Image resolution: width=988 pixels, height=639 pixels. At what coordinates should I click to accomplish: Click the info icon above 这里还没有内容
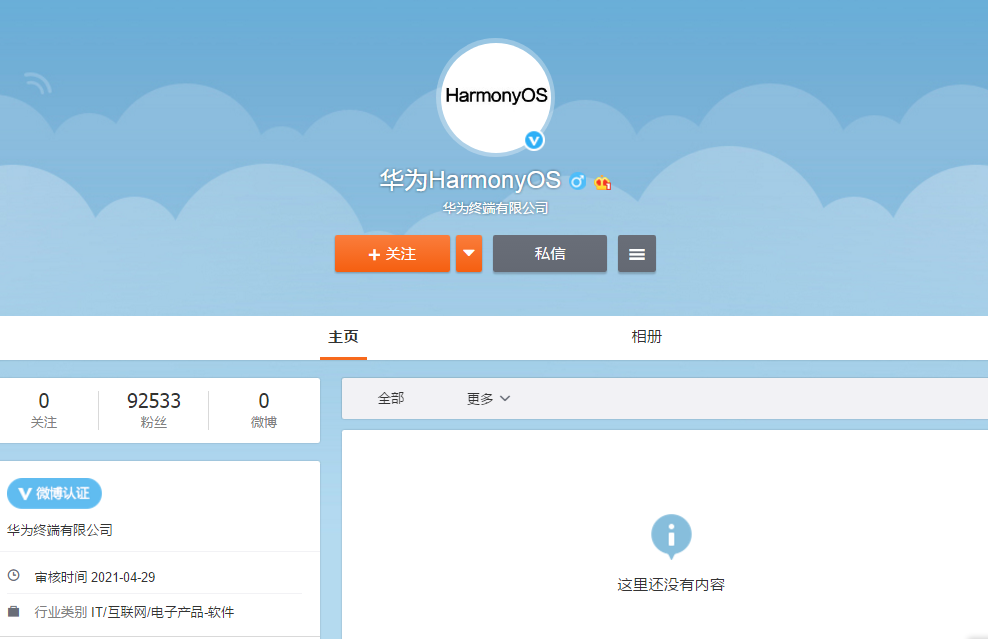[671, 536]
